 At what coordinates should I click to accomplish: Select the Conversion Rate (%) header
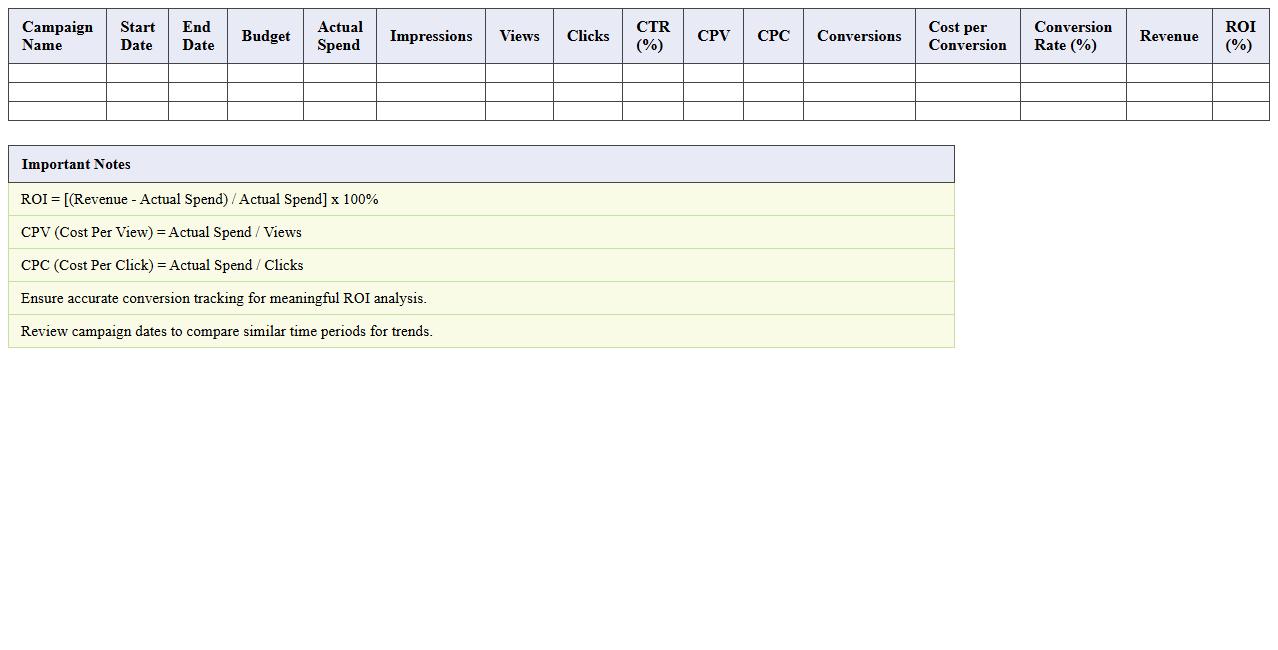(1072, 36)
